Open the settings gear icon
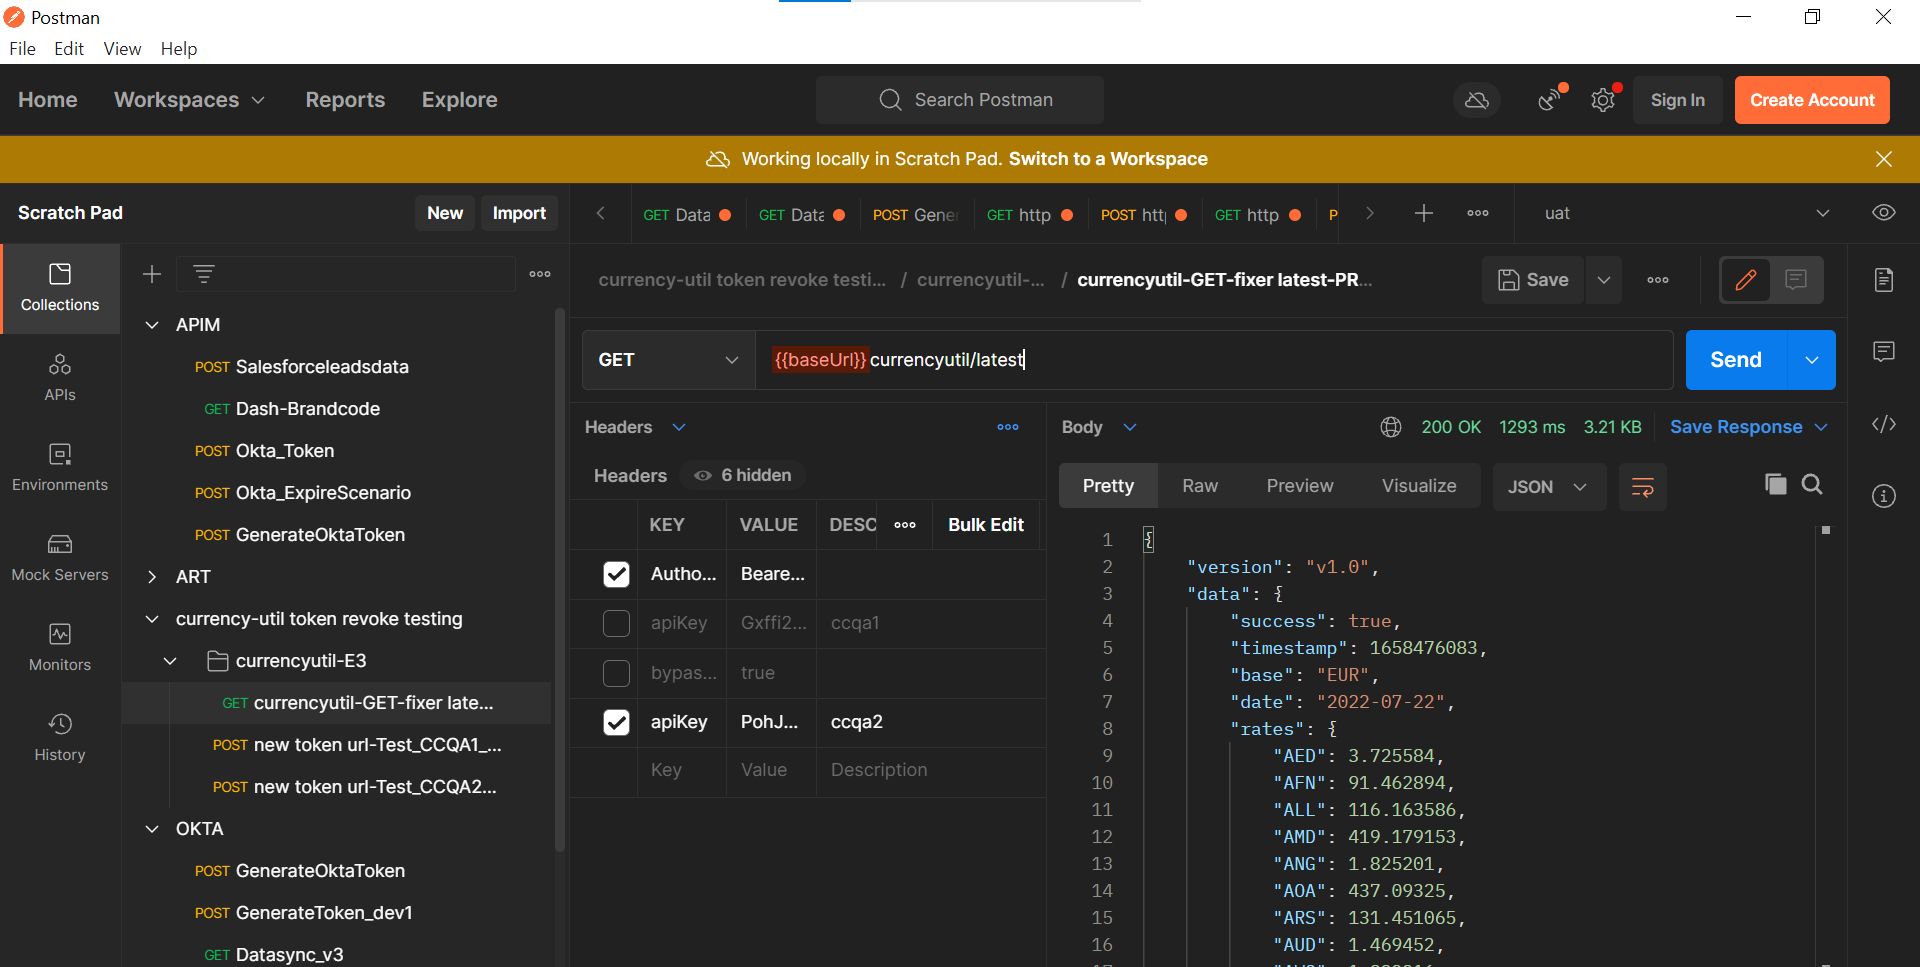The height and width of the screenshot is (967, 1920). tap(1603, 100)
